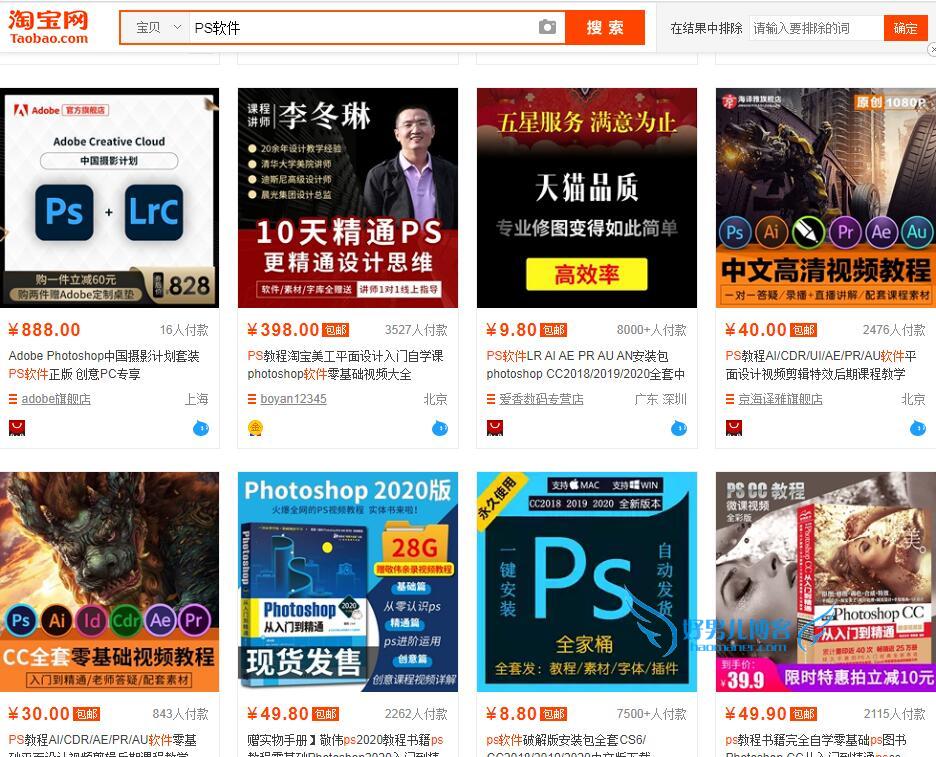Open the Photoshop 2020版 book thumbnail
The width and height of the screenshot is (936, 757).
point(348,581)
